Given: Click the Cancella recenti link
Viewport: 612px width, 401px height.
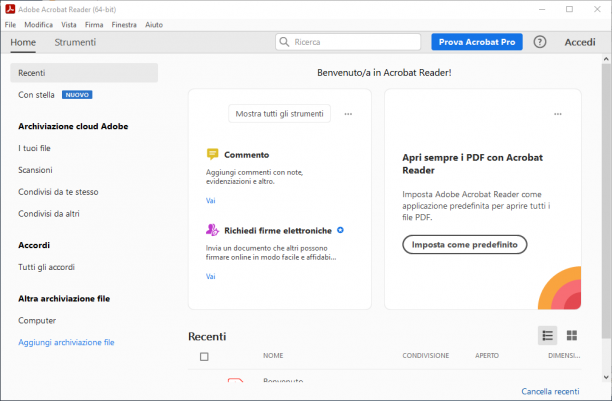Looking at the screenshot, I should click(x=550, y=391).
